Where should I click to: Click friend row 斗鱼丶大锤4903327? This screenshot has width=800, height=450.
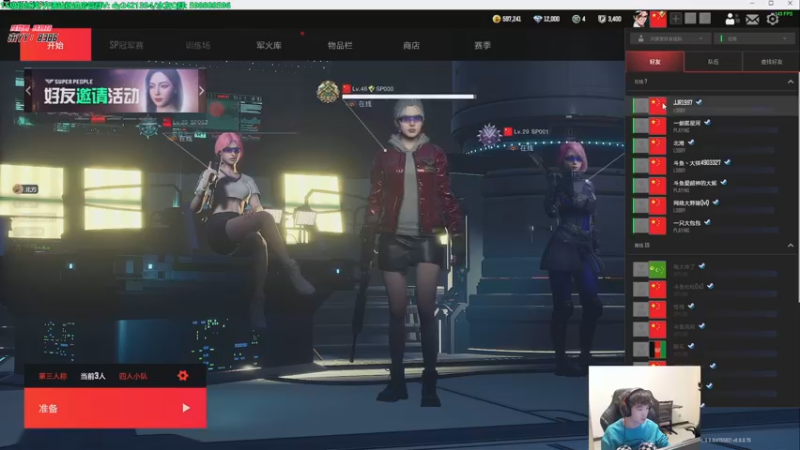click(x=712, y=166)
